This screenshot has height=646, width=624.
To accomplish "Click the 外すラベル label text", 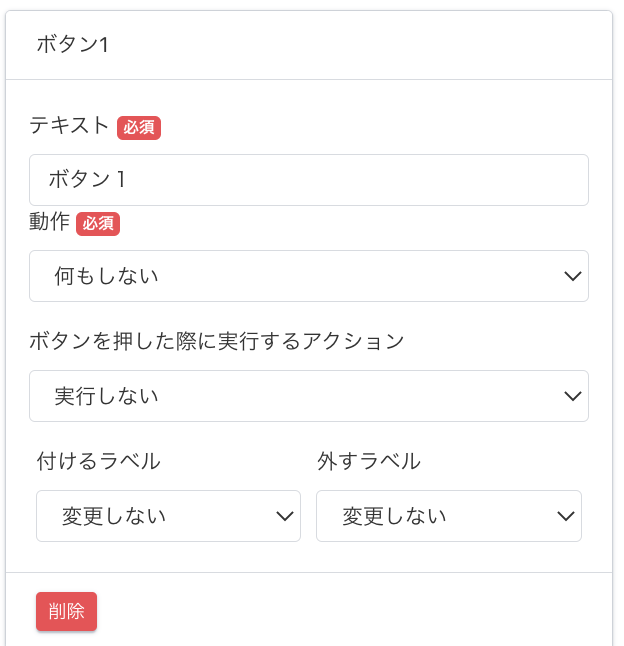I will (x=368, y=461).
